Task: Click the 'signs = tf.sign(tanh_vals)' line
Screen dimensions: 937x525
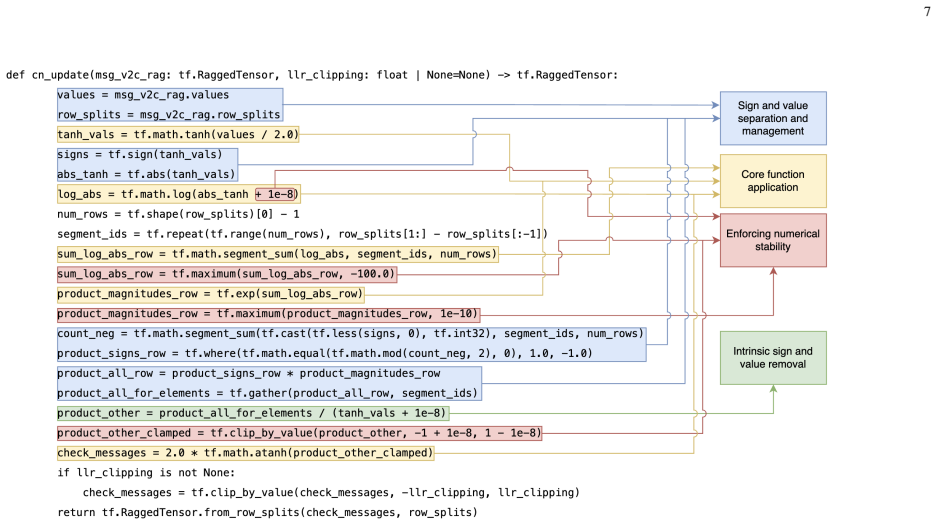Action: 140,155
